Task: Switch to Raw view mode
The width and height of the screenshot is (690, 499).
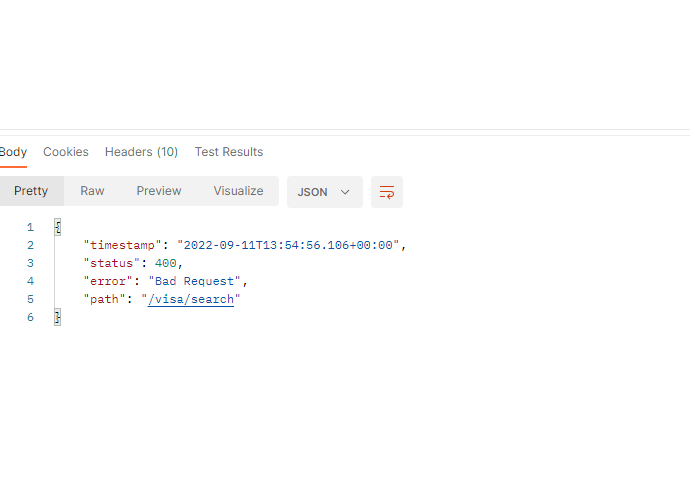Action: click(x=92, y=191)
